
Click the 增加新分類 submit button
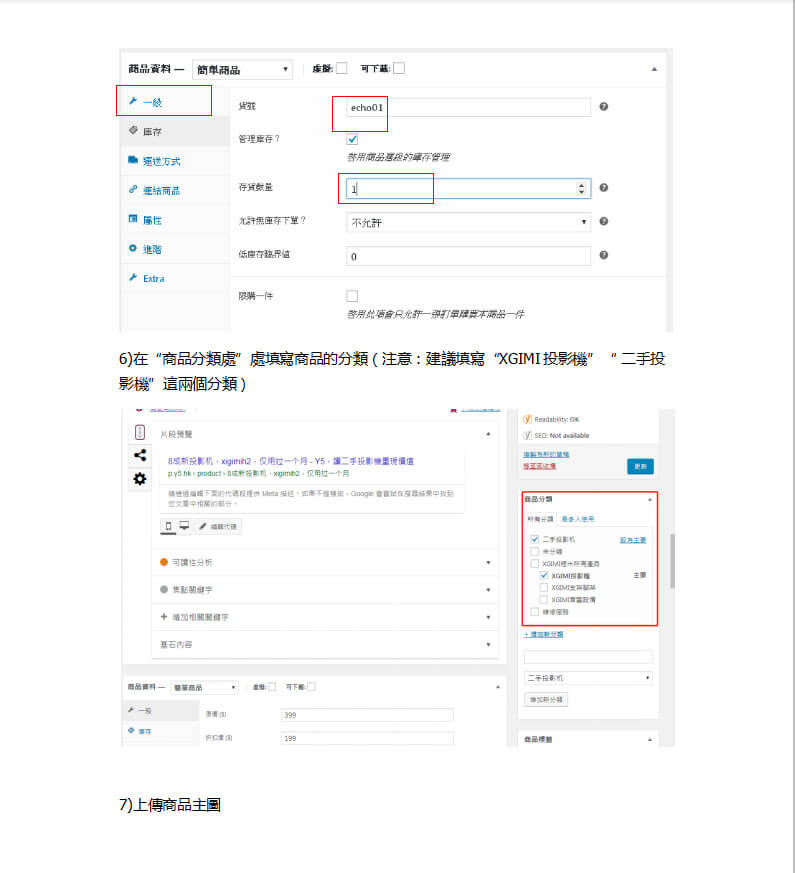[546, 699]
